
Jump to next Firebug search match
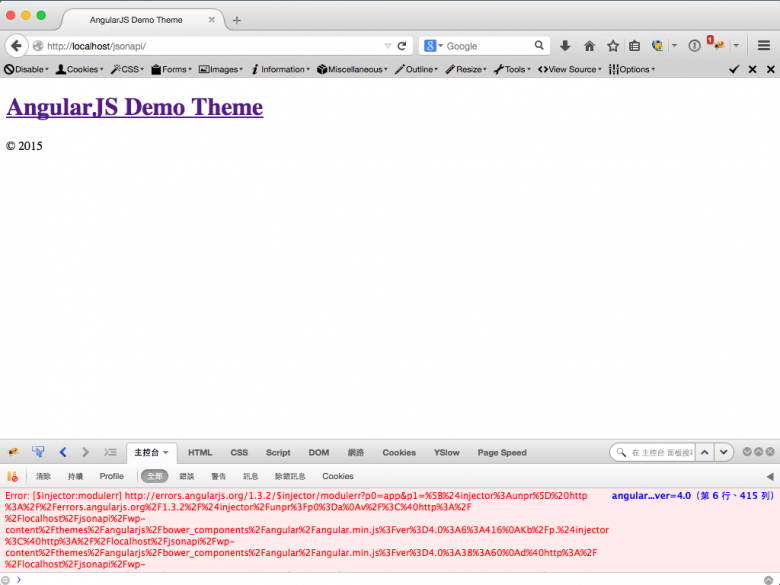(x=724, y=452)
